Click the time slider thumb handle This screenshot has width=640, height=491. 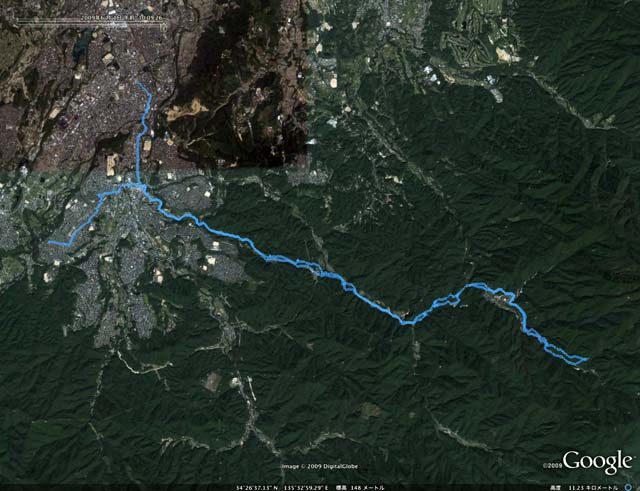[120, 24]
